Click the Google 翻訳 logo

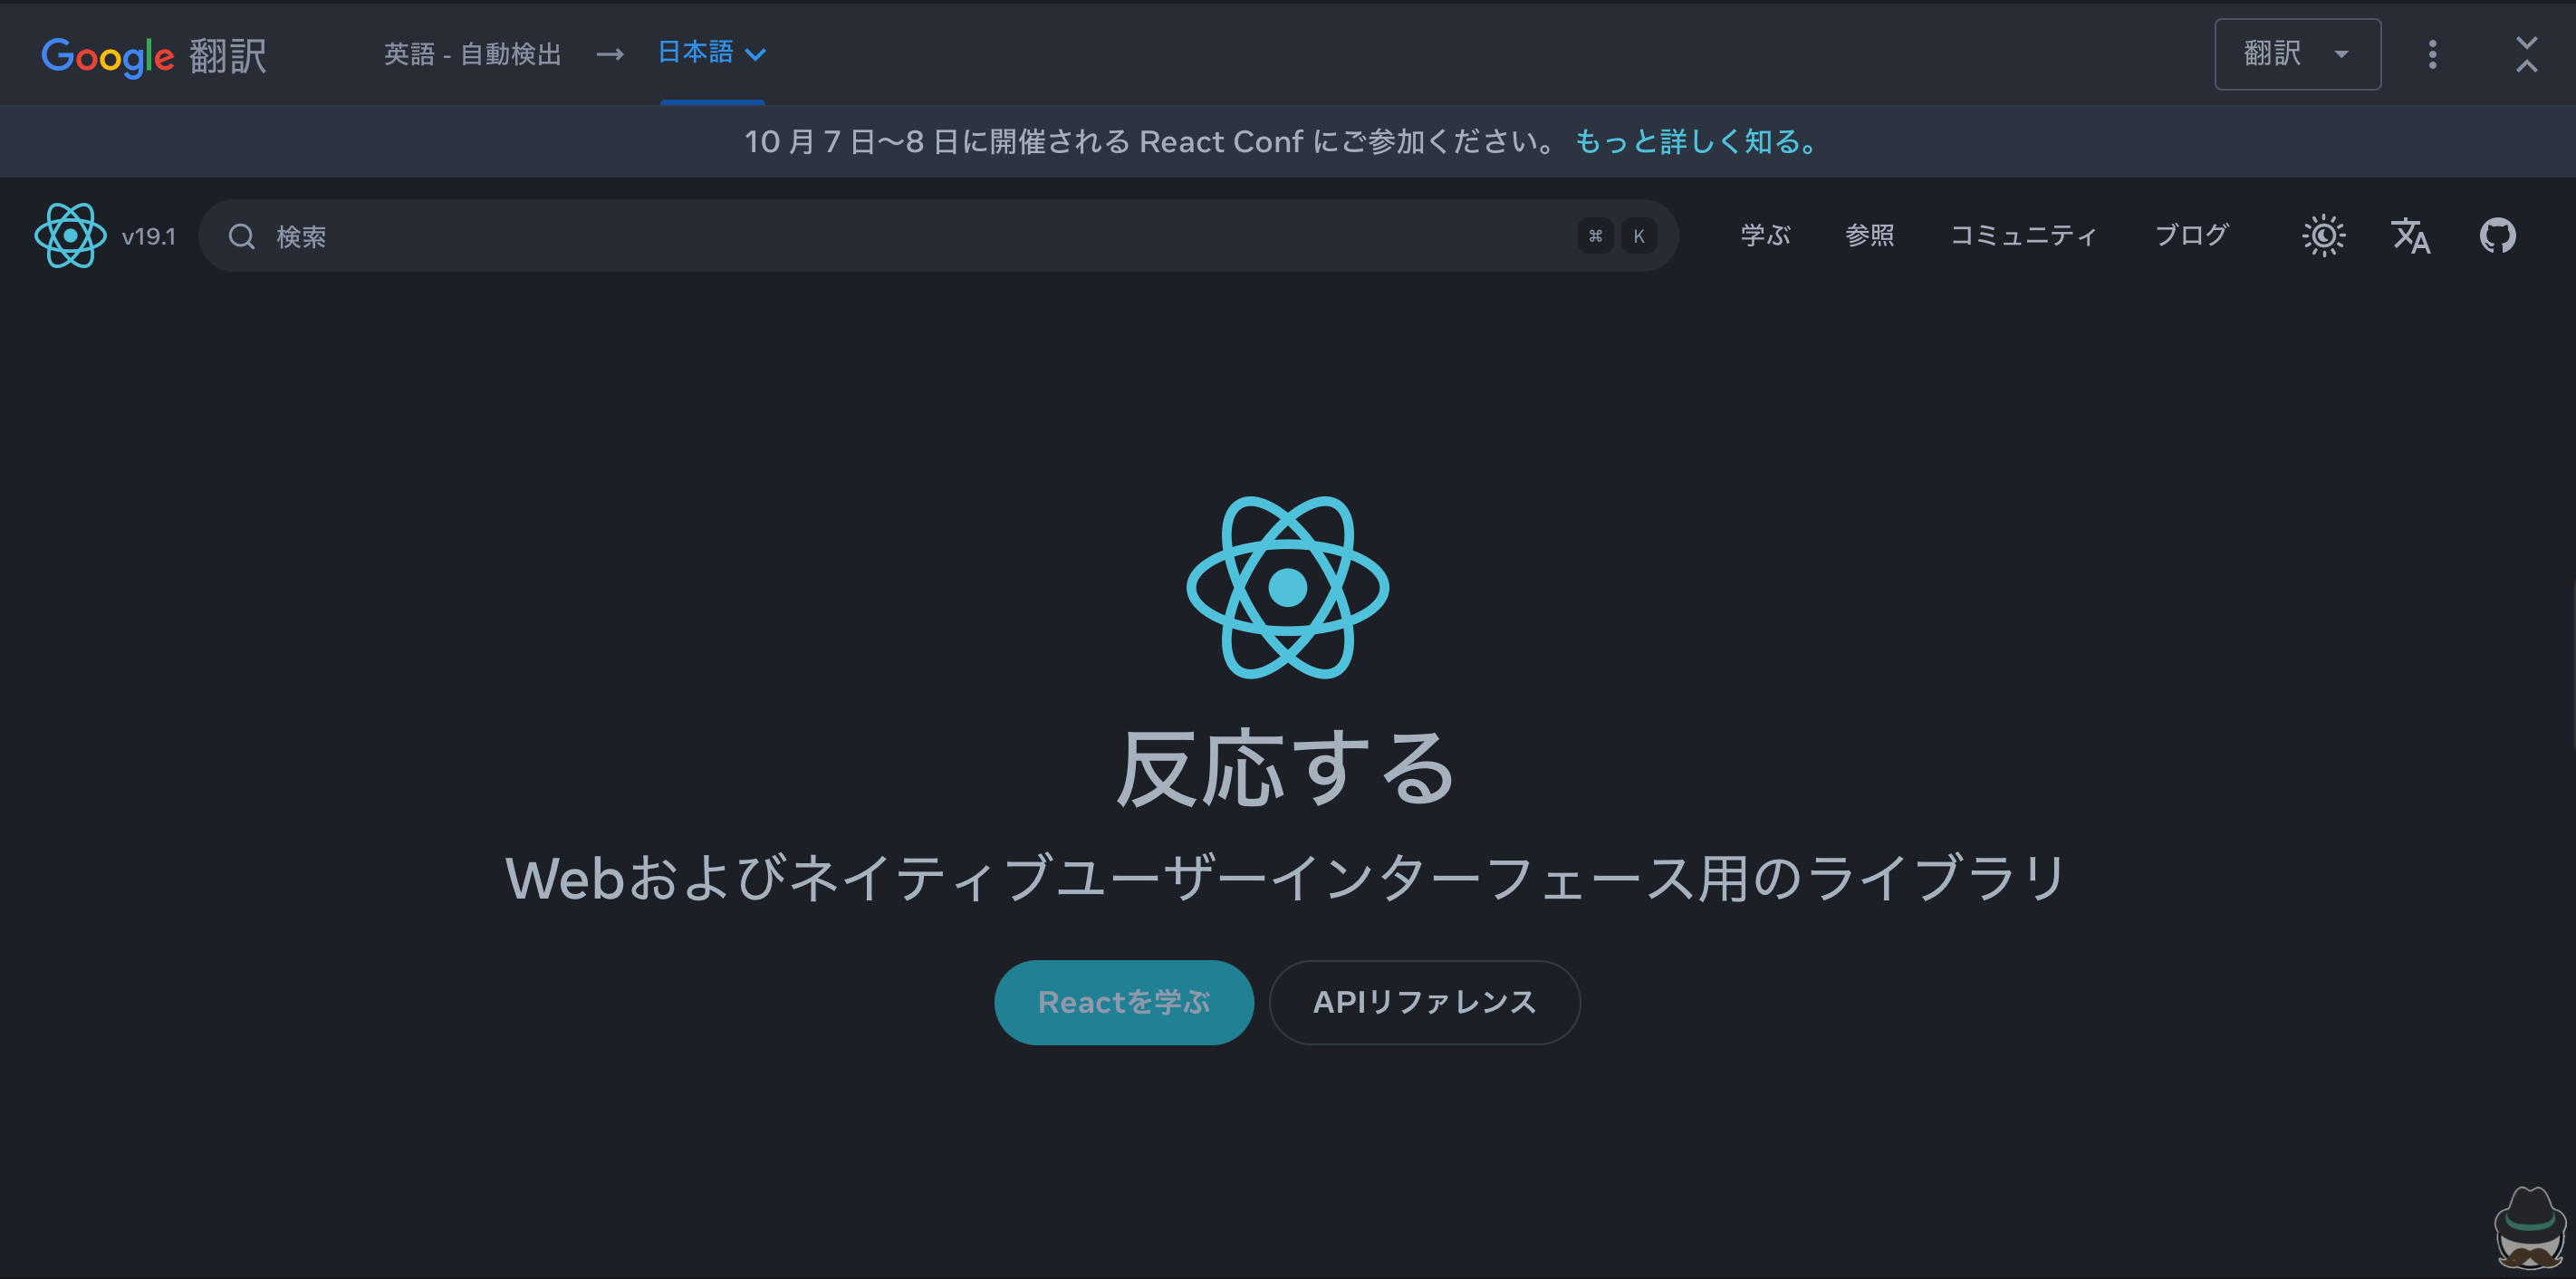(x=152, y=55)
